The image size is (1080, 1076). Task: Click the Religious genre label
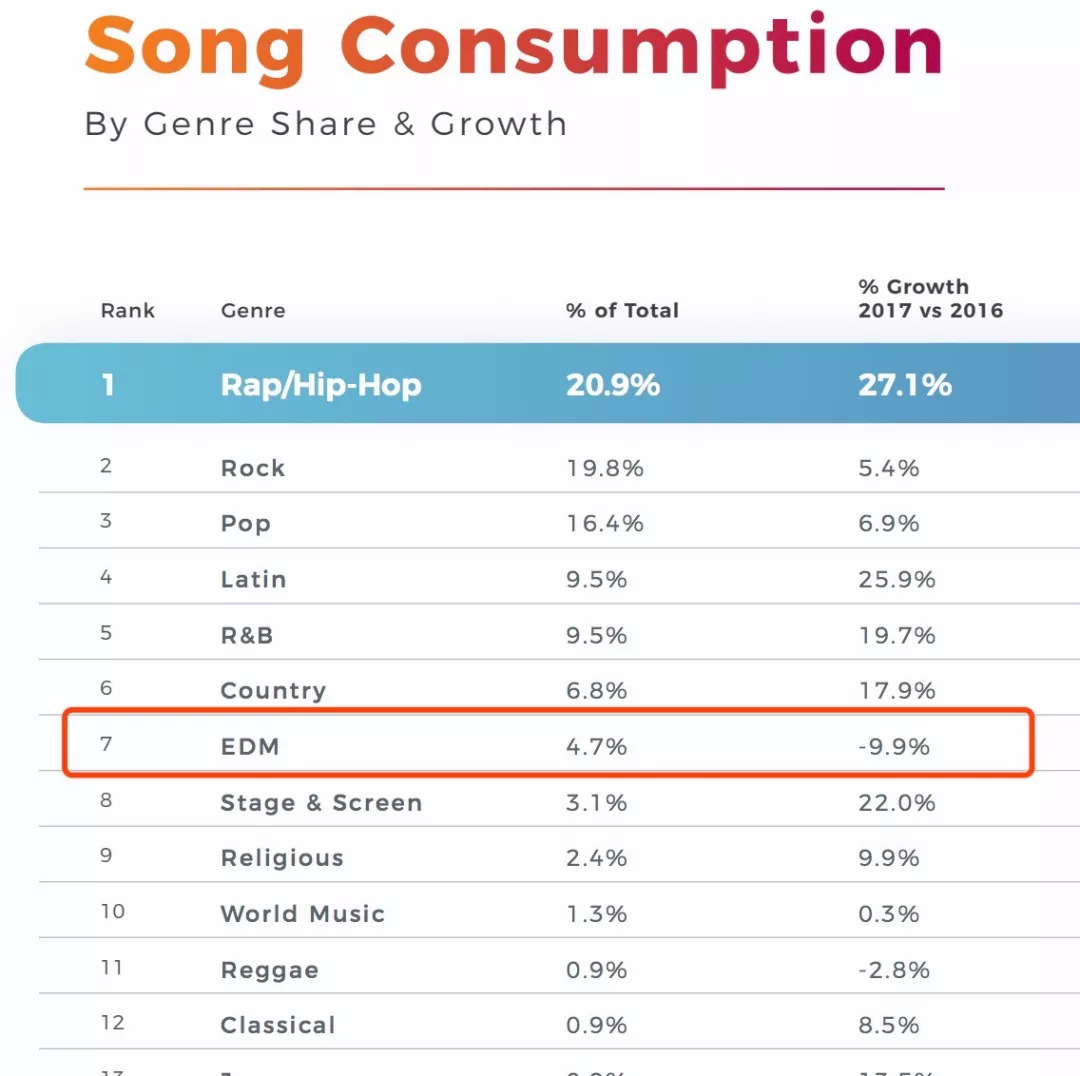coord(282,858)
